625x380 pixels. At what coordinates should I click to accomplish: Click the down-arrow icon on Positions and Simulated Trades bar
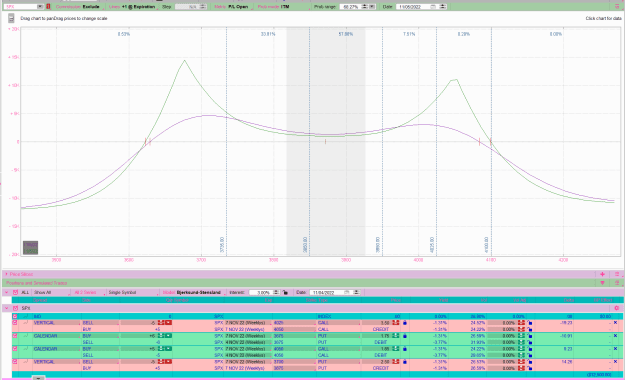[x=602, y=283]
